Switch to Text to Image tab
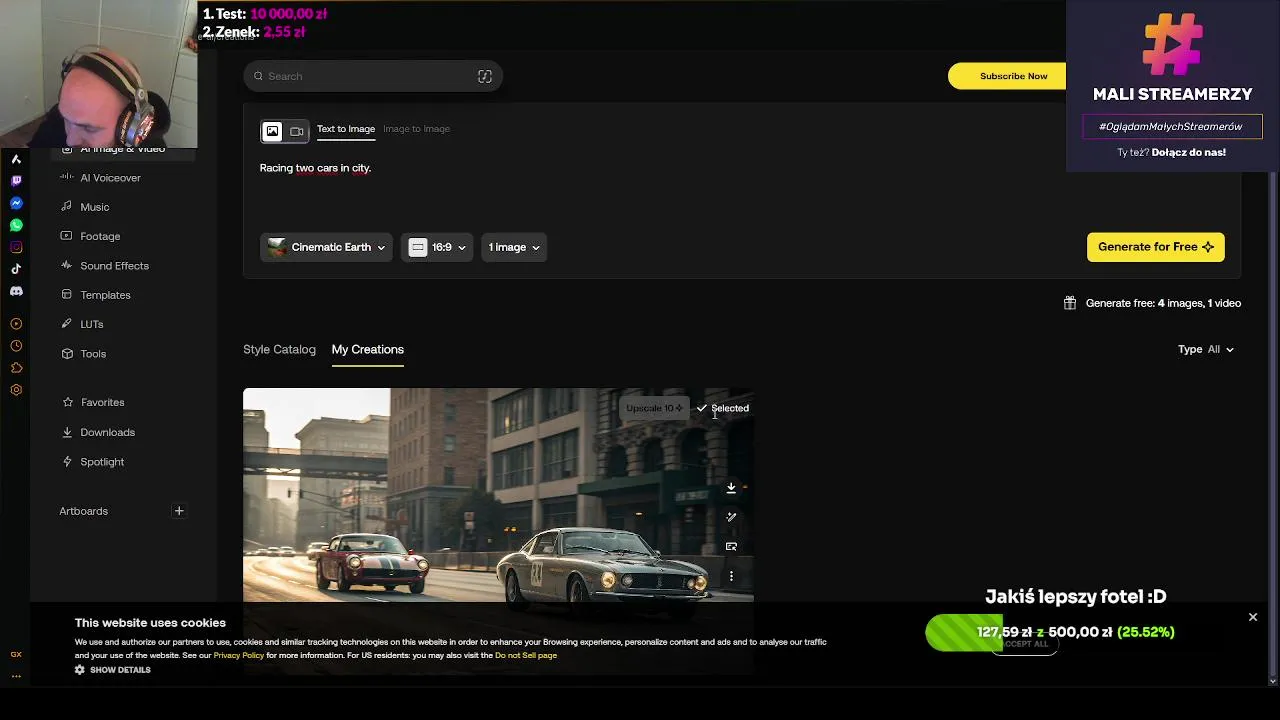The image size is (1280, 720). pos(346,129)
